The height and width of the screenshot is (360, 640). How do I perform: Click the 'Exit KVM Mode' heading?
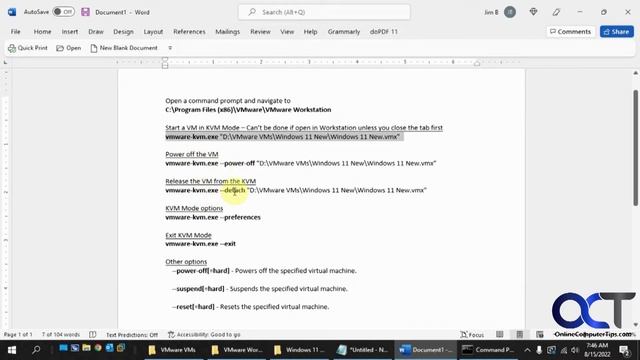[x=189, y=235]
